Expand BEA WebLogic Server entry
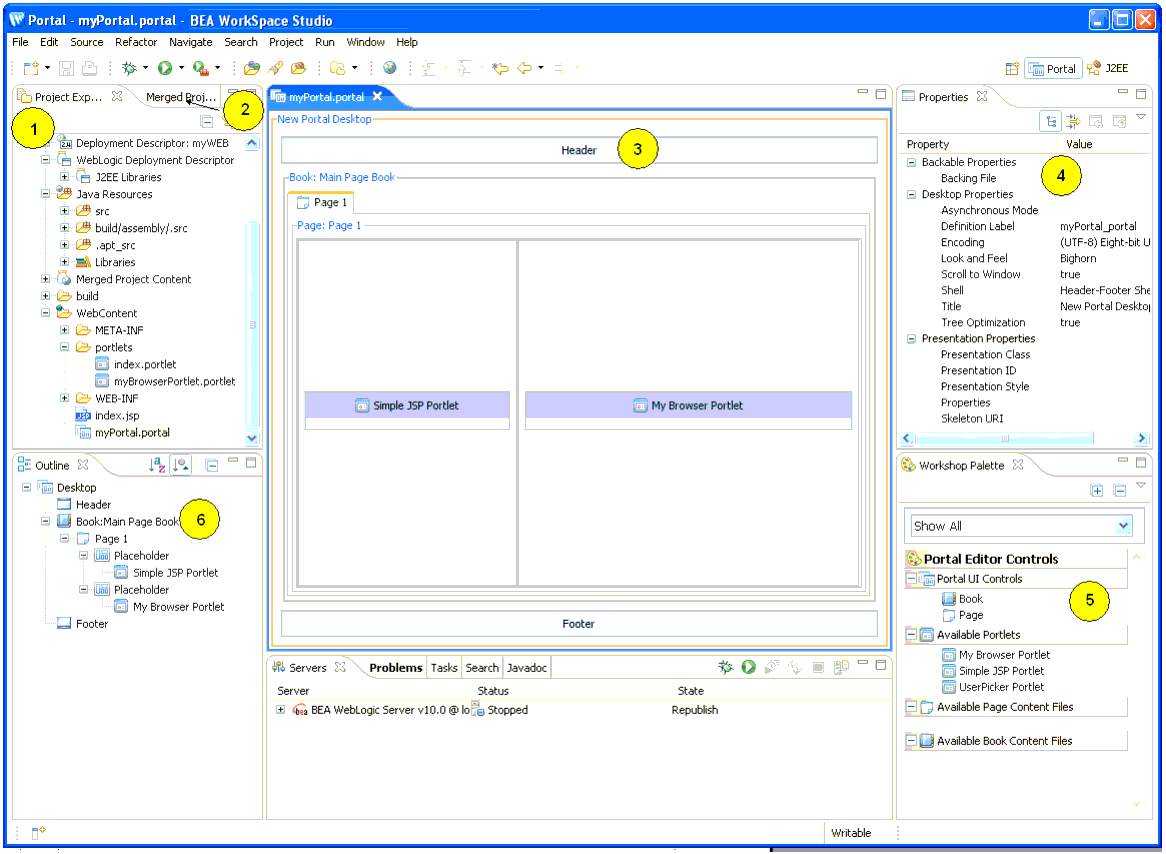This screenshot has width=1166, height=854. (x=281, y=710)
